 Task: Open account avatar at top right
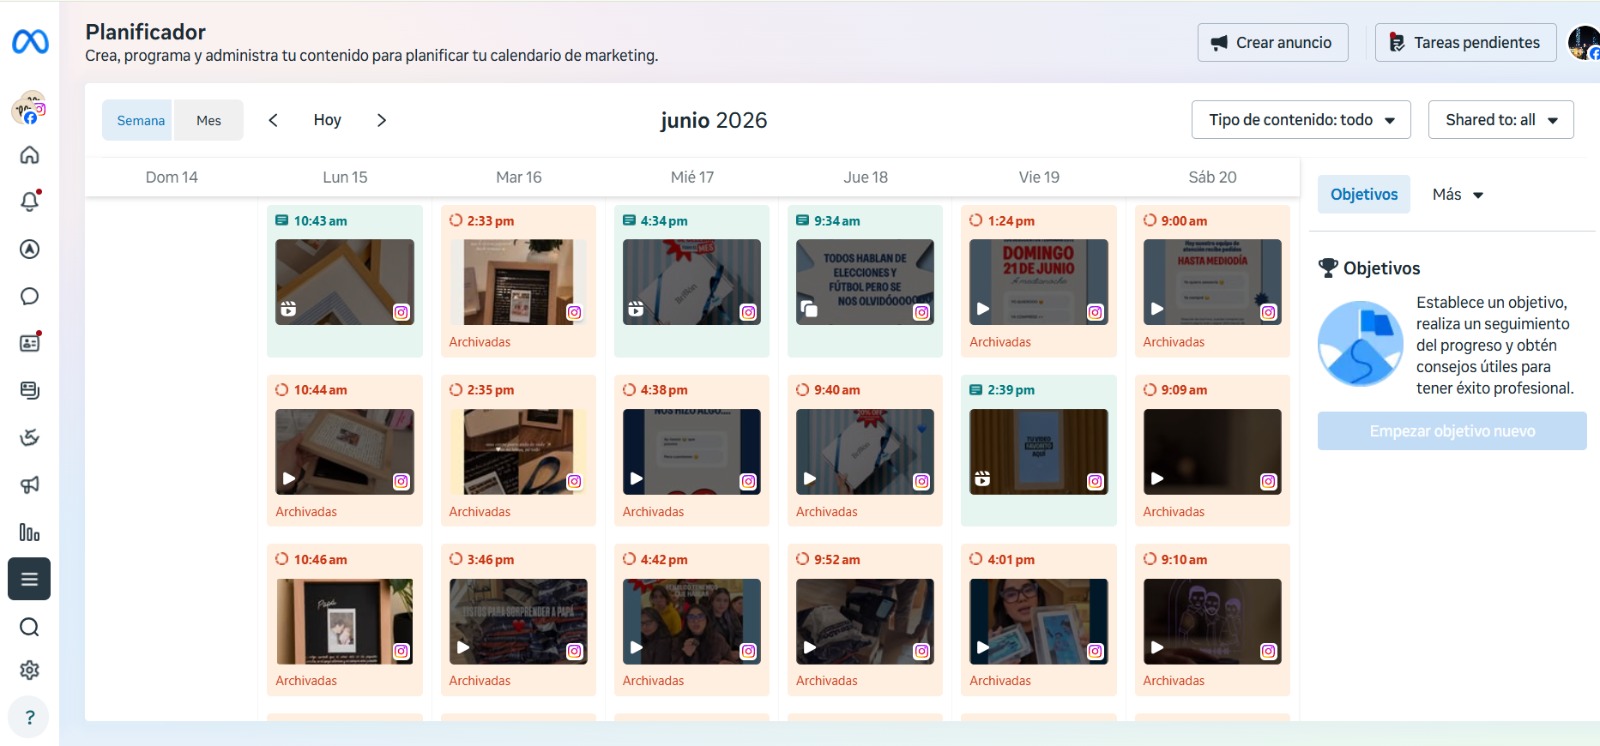click(x=1584, y=43)
